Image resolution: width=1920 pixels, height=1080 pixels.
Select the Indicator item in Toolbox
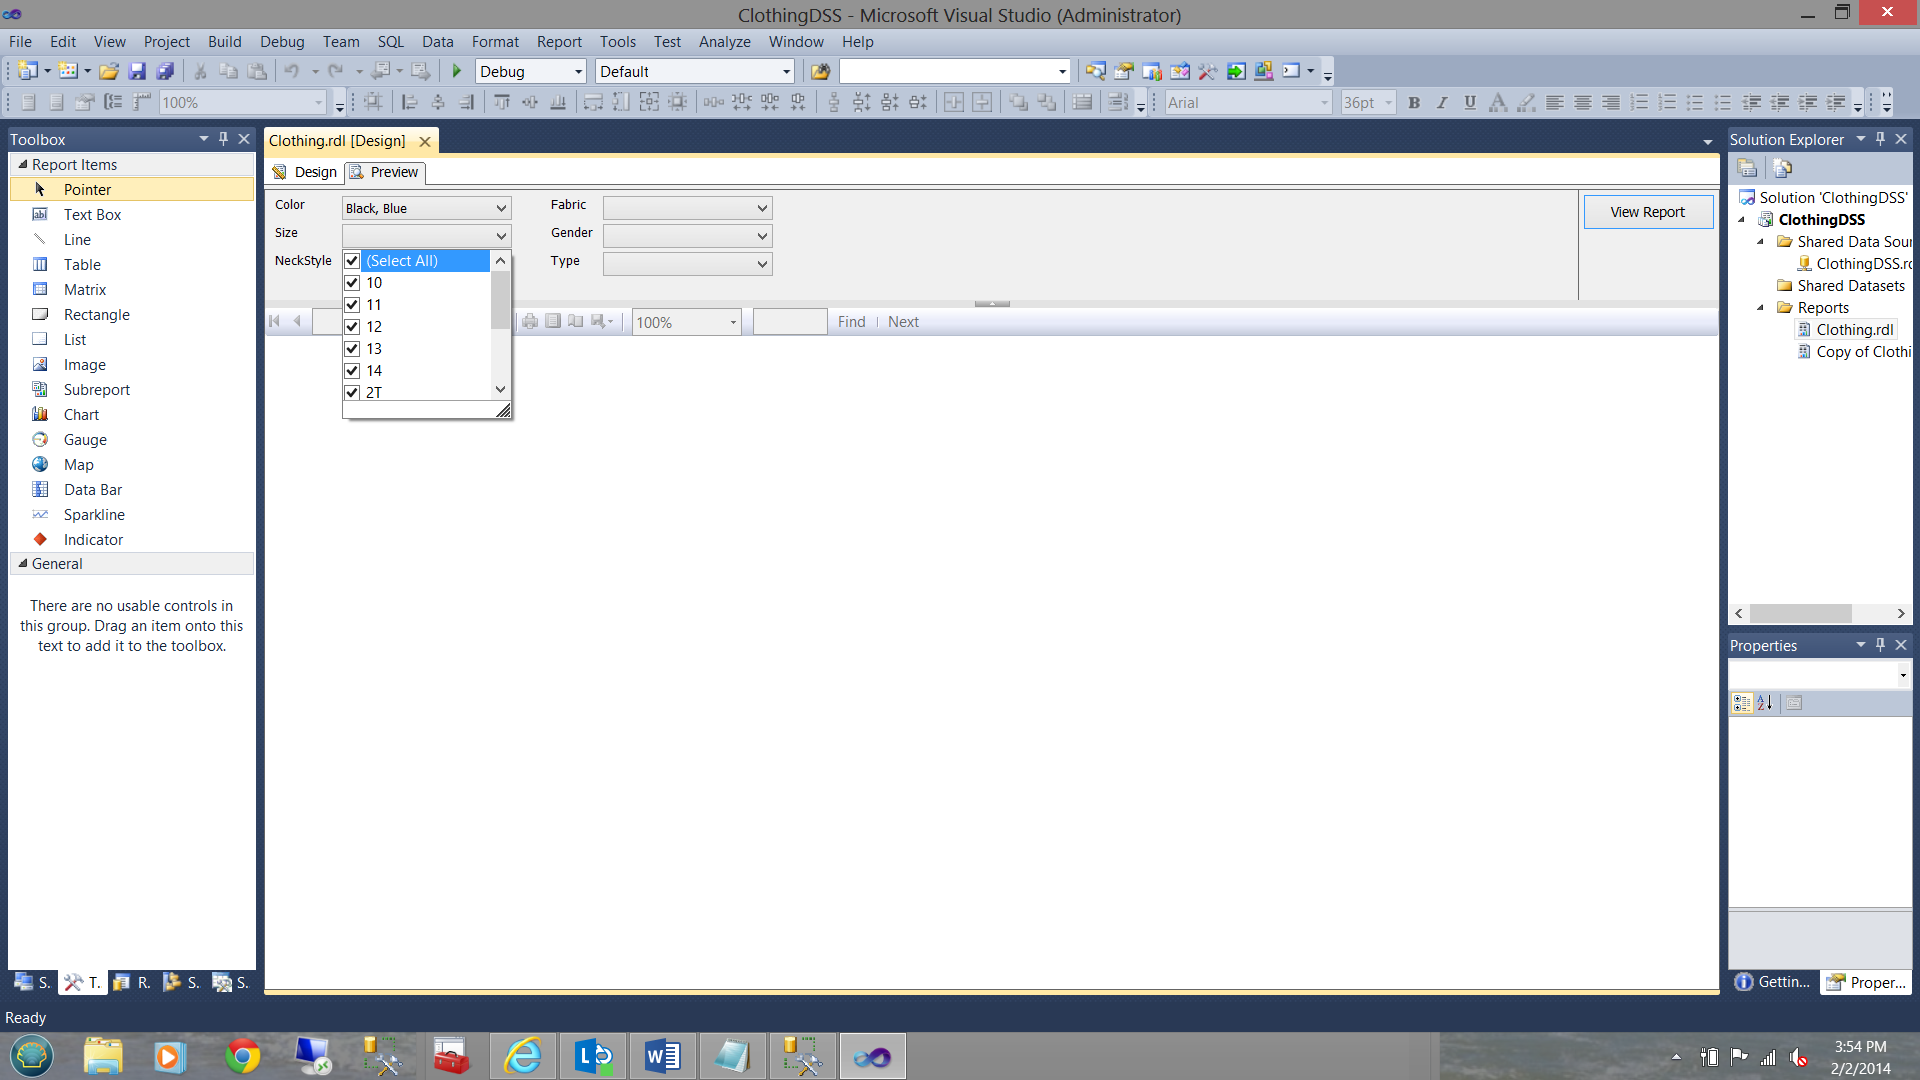[x=93, y=540]
